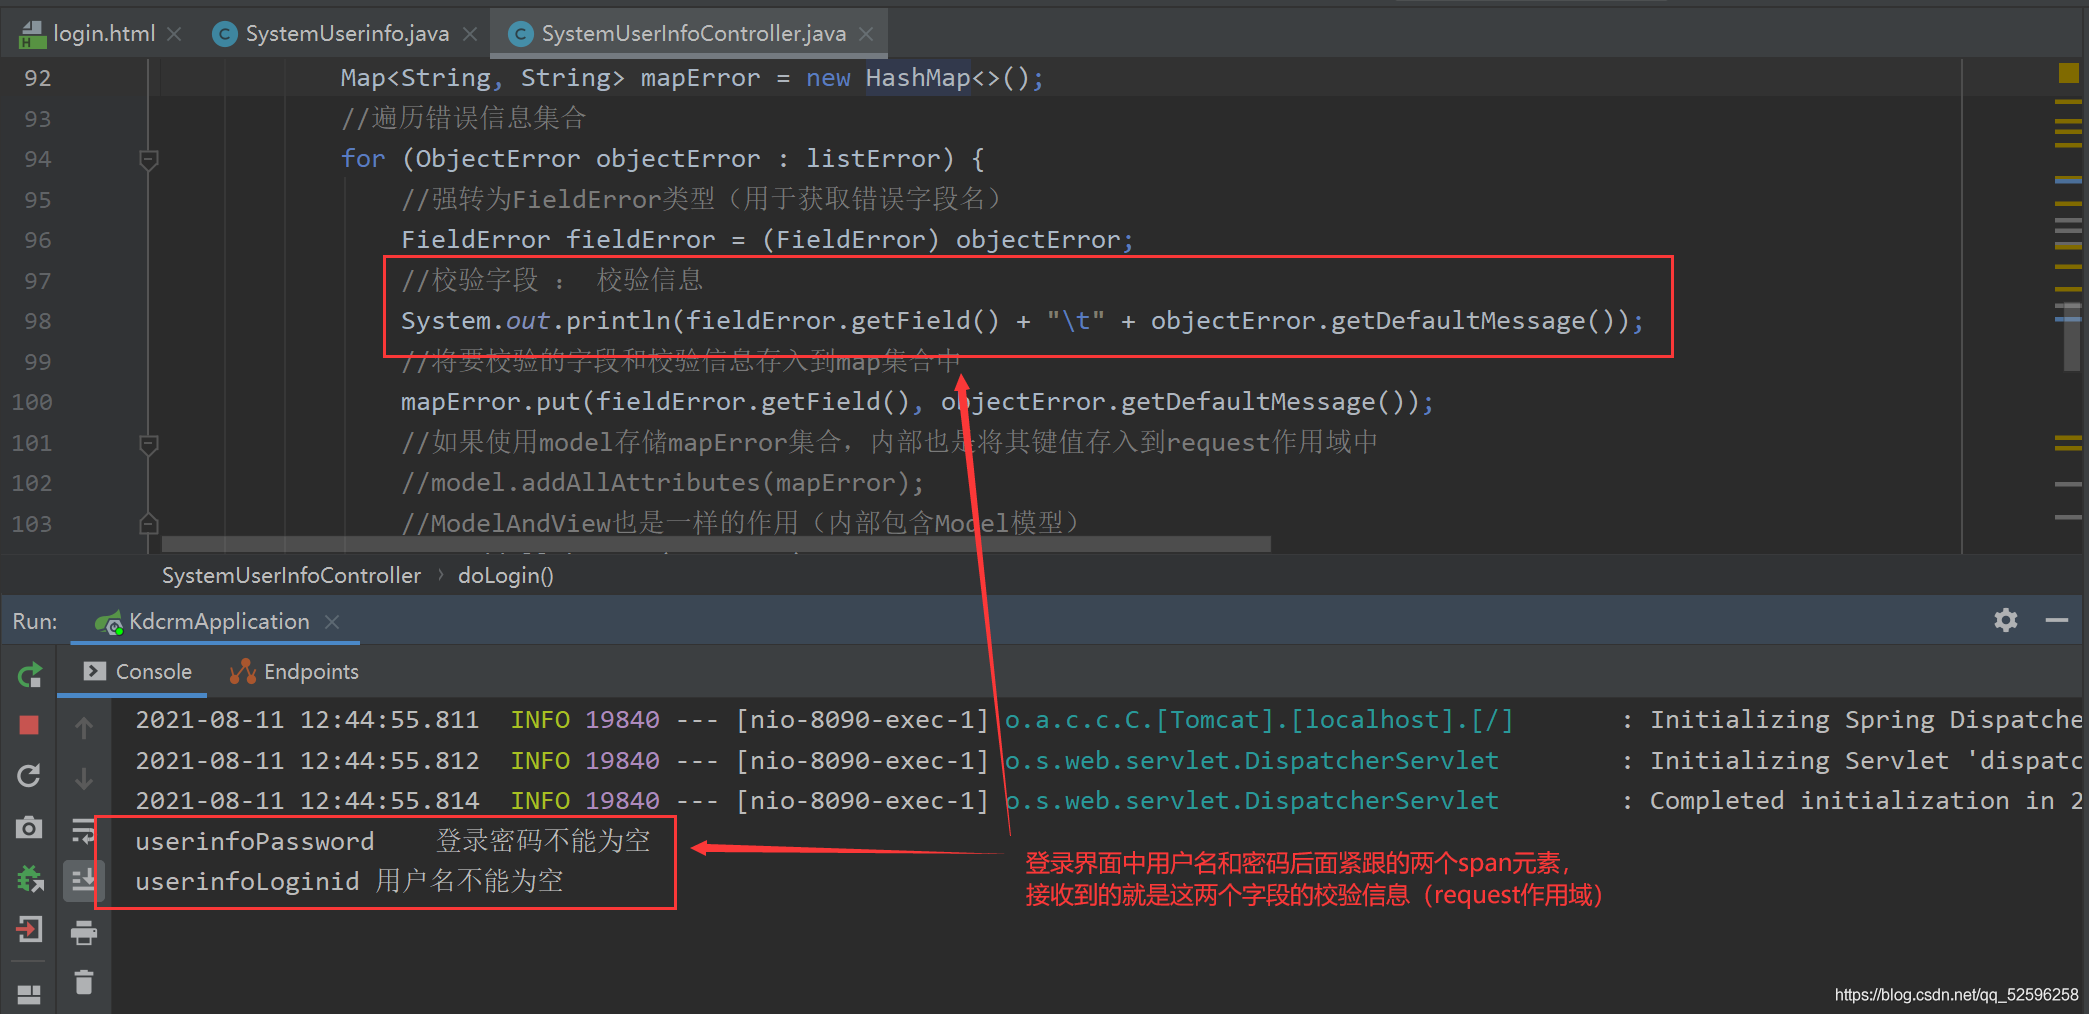This screenshot has width=2089, height=1014.
Task: Click the o.a.c.c.C.[Tomcat].[localhost].[/] logger link
Action: pos(1259,719)
